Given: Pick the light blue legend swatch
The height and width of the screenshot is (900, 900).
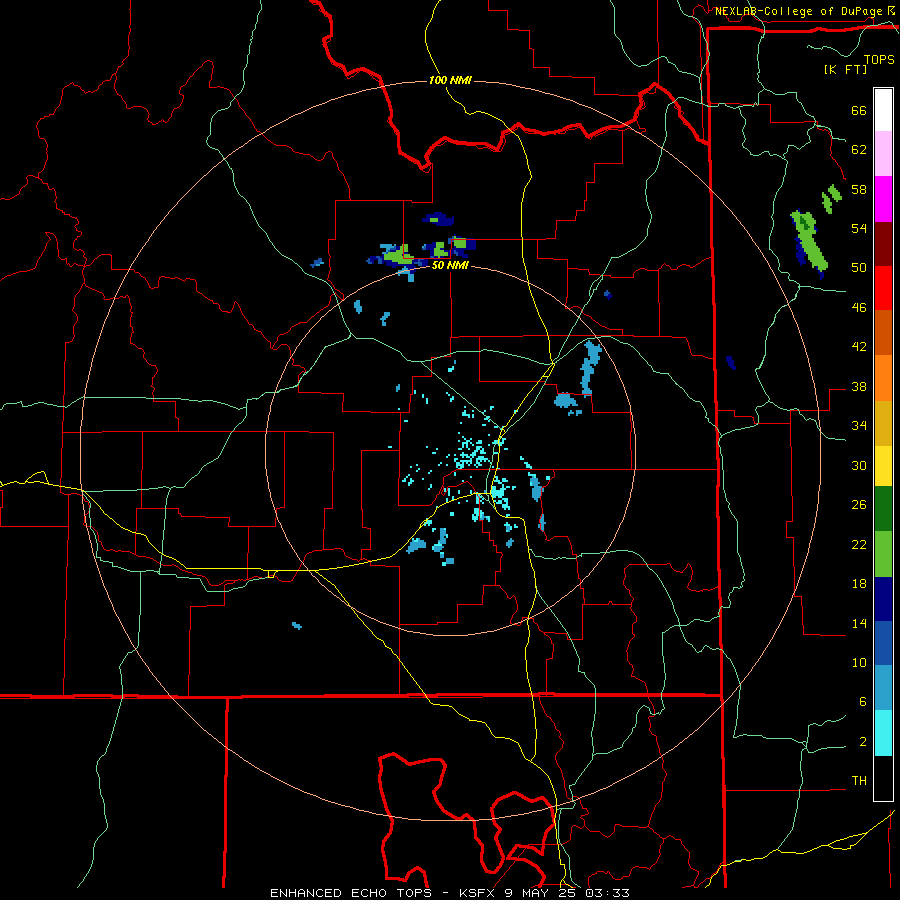Looking at the screenshot, I should (883, 688).
